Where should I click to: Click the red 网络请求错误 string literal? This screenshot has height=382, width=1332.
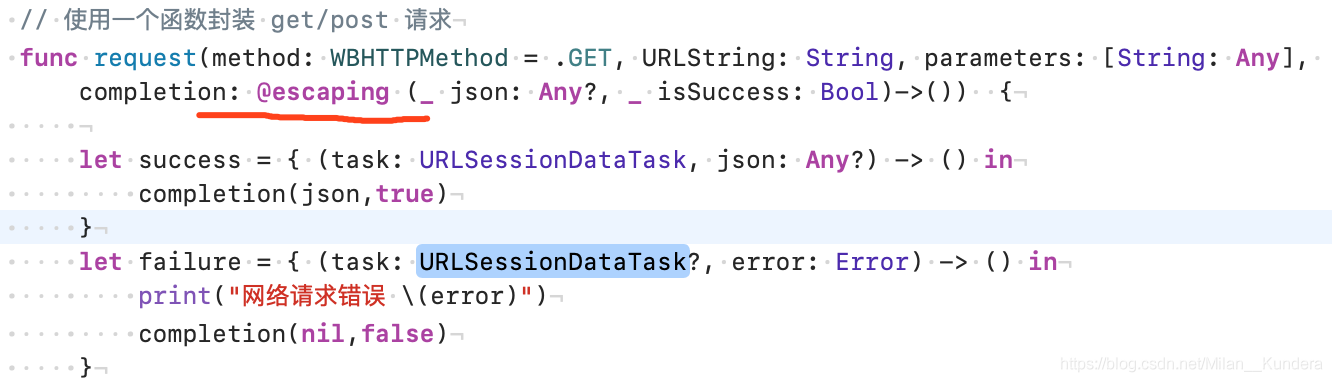pyautogui.click(x=309, y=297)
